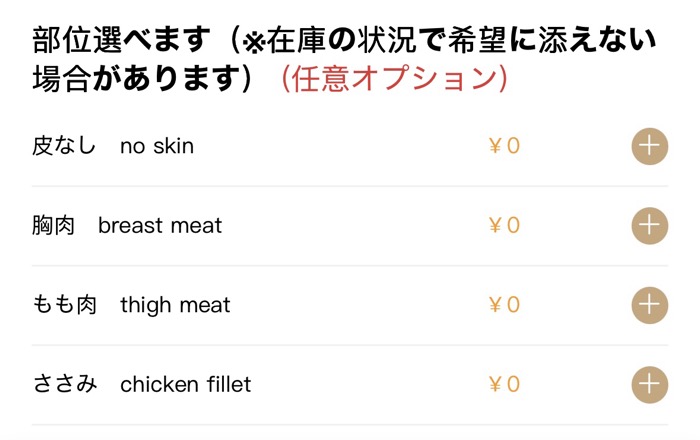Image resolution: width=700 pixels, height=440 pixels.
Task: Select the "chicken fillet" English text
Action: pos(186,383)
